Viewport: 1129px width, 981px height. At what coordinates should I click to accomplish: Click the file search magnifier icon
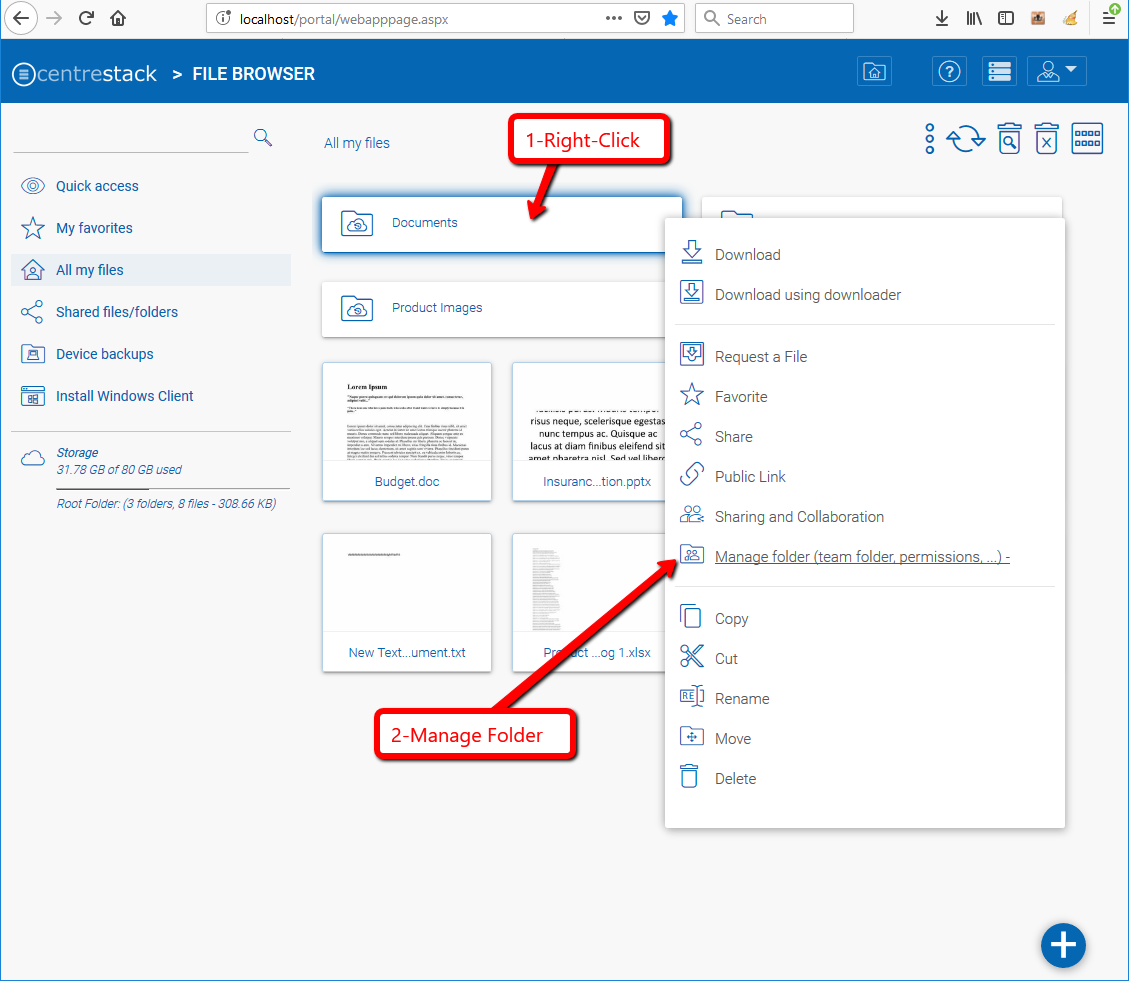[263, 137]
